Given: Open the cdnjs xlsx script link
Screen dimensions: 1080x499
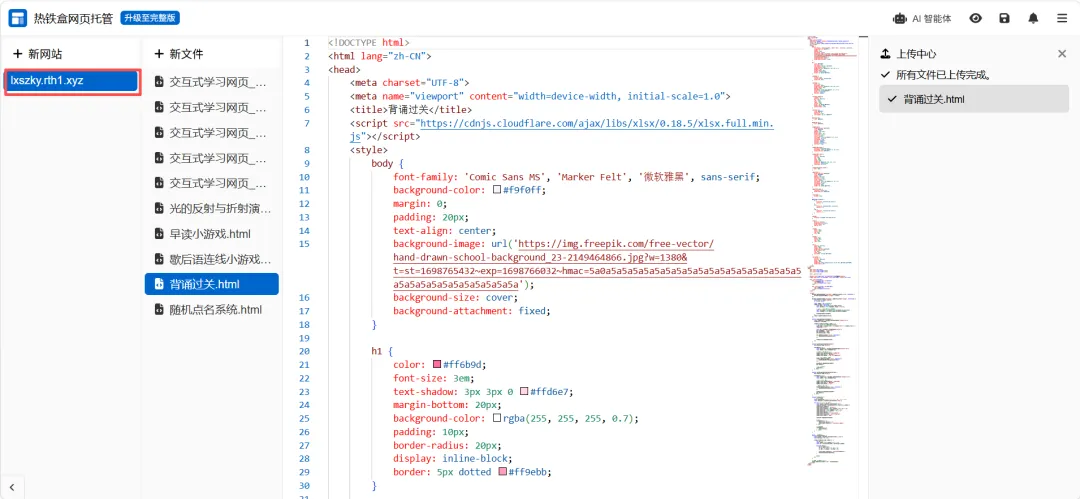Looking at the screenshot, I should (596, 123).
